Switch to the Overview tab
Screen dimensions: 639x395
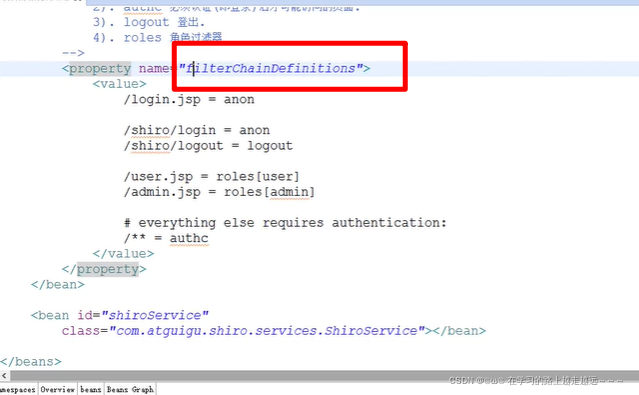pyautogui.click(x=57, y=389)
